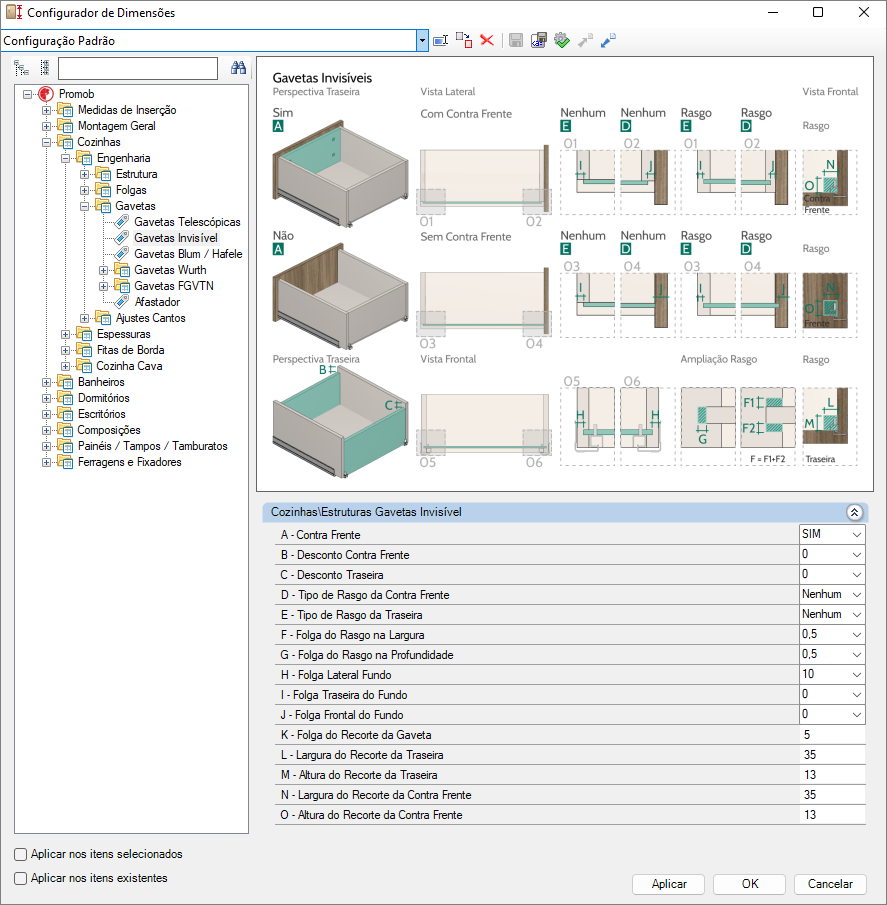Expand the Banheiros tree folder
The image size is (887, 905).
point(46,382)
